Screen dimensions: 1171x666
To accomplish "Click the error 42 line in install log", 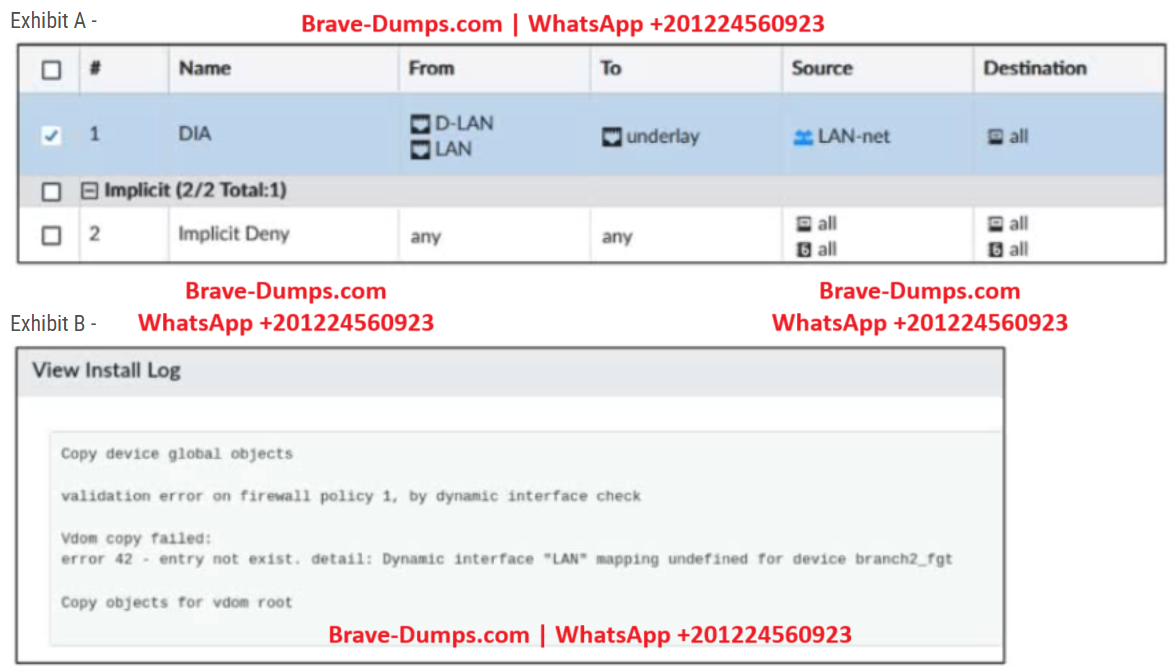I will [506, 559].
